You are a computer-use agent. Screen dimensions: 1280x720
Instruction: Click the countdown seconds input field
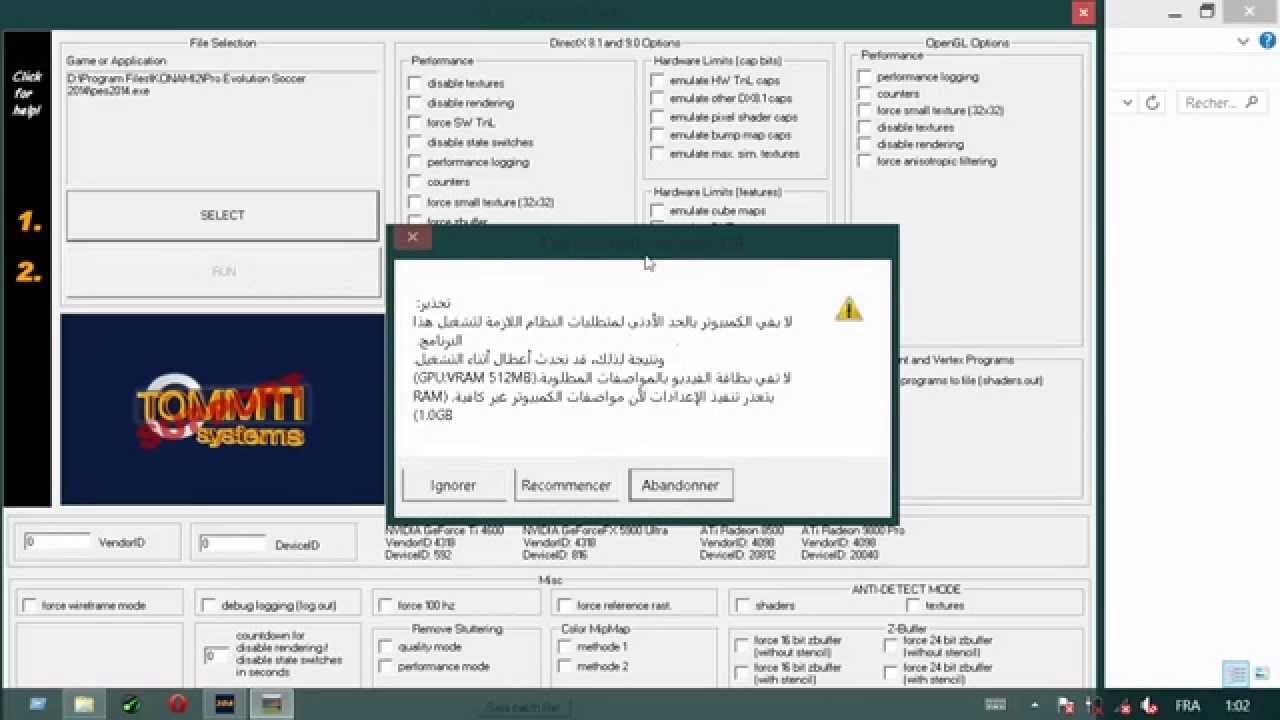pos(216,656)
